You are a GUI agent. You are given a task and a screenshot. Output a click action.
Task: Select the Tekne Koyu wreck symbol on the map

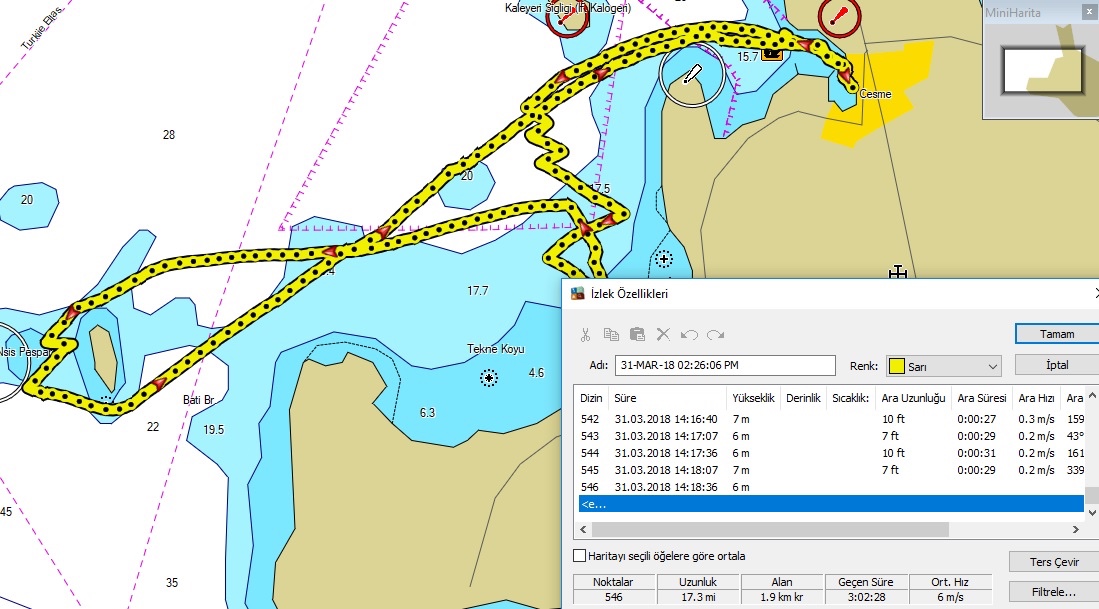[489, 378]
